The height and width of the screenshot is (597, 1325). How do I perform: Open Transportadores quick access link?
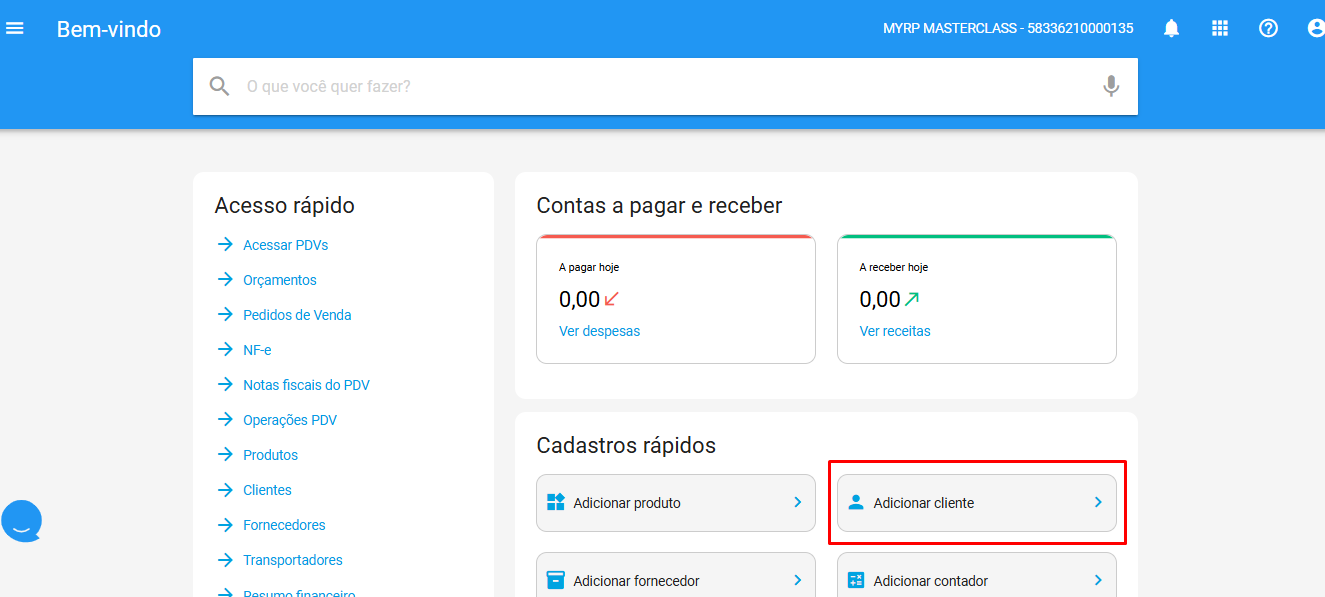pos(292,560)
